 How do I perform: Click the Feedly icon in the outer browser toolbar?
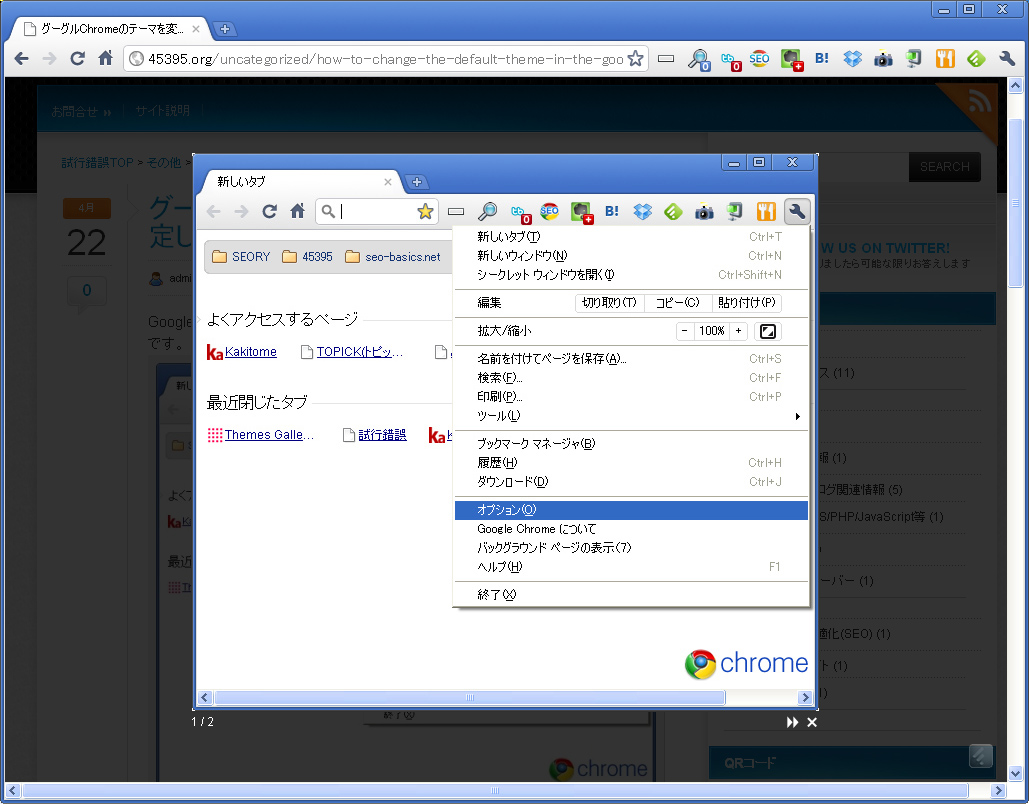976,59
